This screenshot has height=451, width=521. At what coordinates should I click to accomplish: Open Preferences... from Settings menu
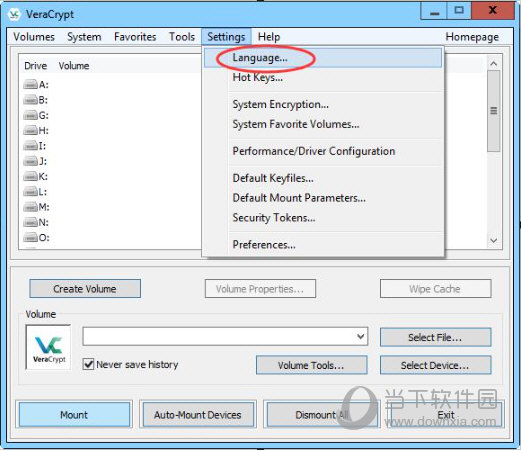[x=323, y=245]
